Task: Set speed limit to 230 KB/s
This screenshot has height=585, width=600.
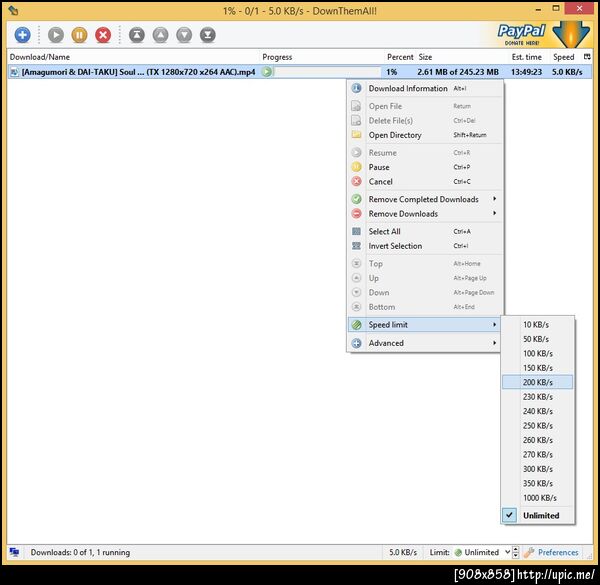Action: point(537,397)
